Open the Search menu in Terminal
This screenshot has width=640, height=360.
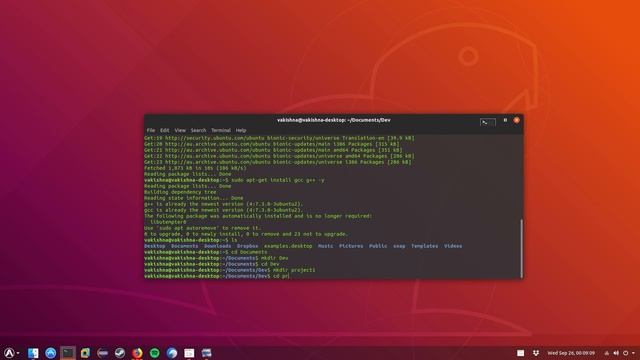198,130
